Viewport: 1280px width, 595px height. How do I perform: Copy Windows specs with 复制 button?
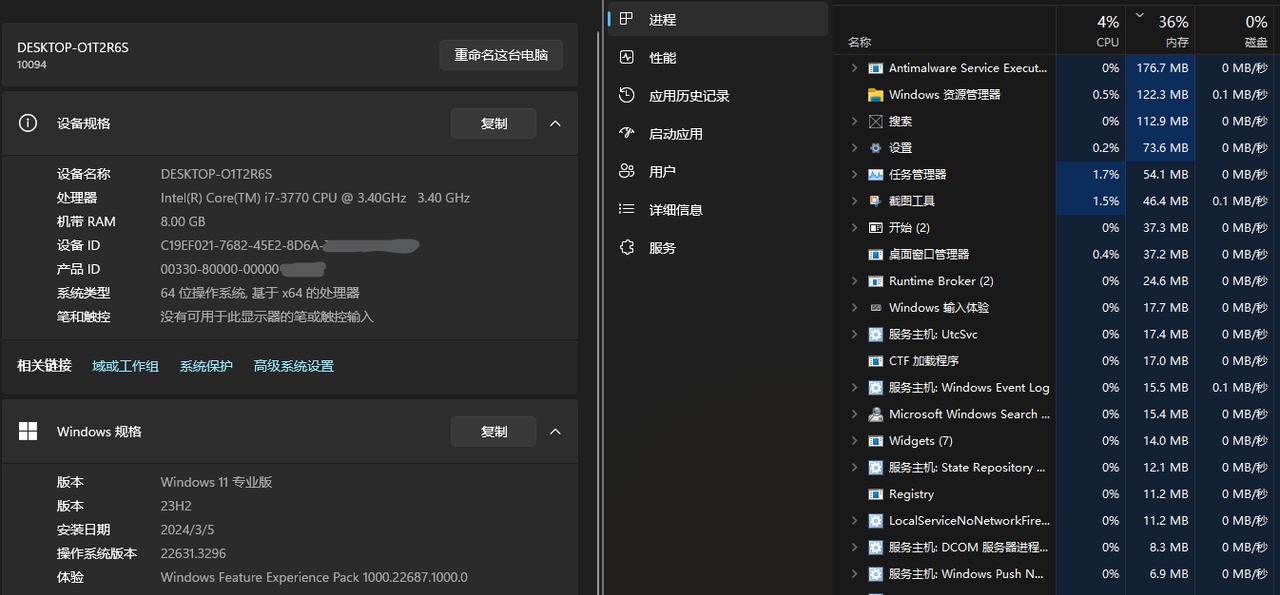coord(494,431)
